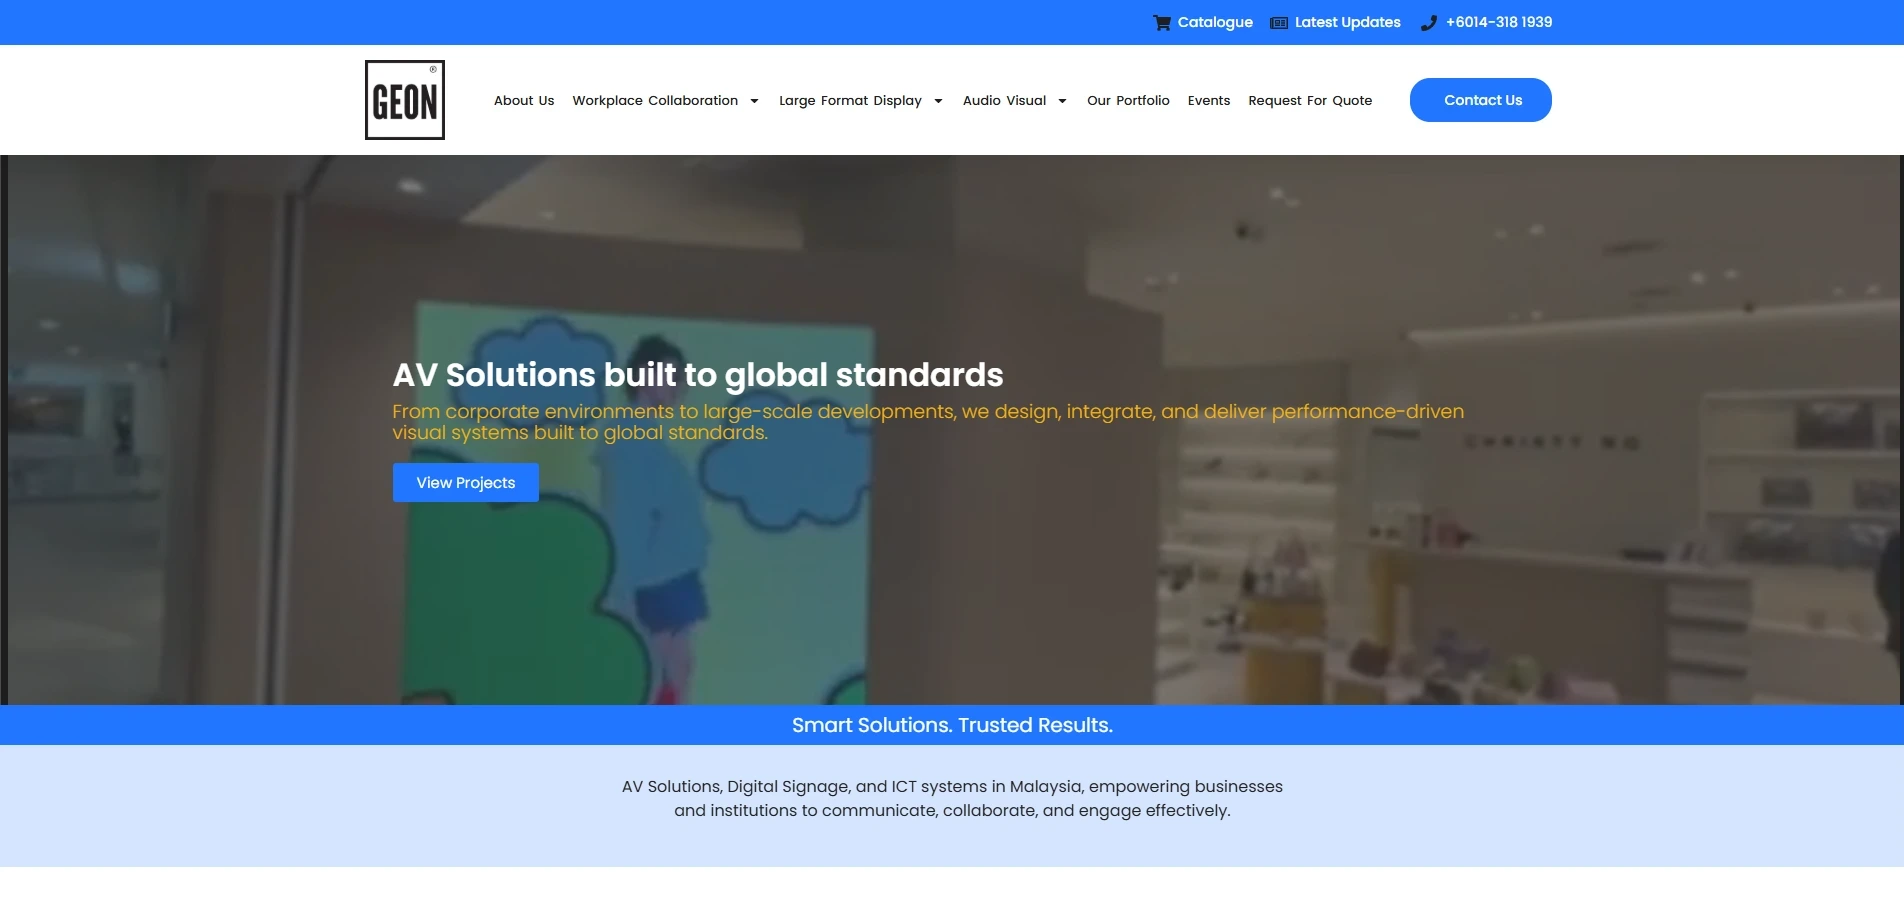Click the View Projects button
The image size is (1904, 919).
(x=466, y=483)
